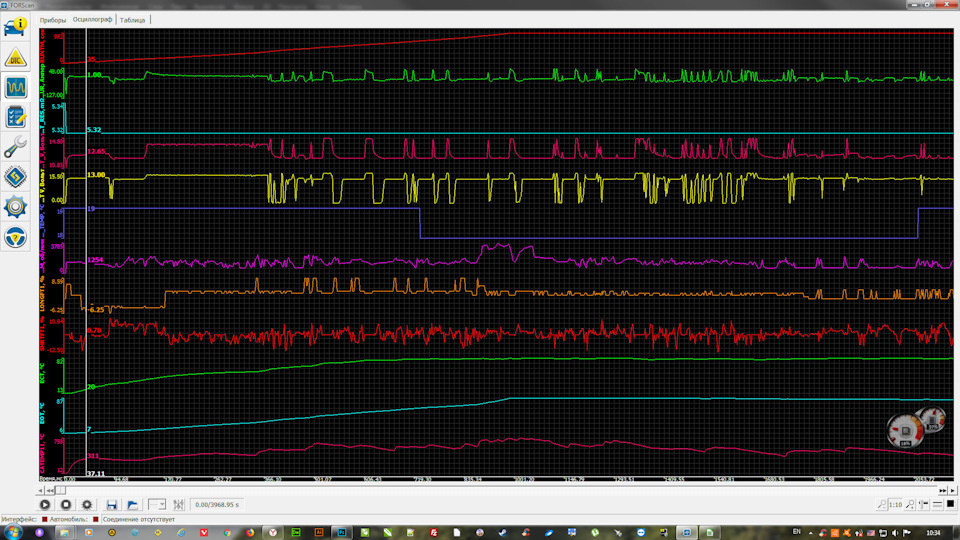Open the configuration and programming chip section

tap(15, 177)
